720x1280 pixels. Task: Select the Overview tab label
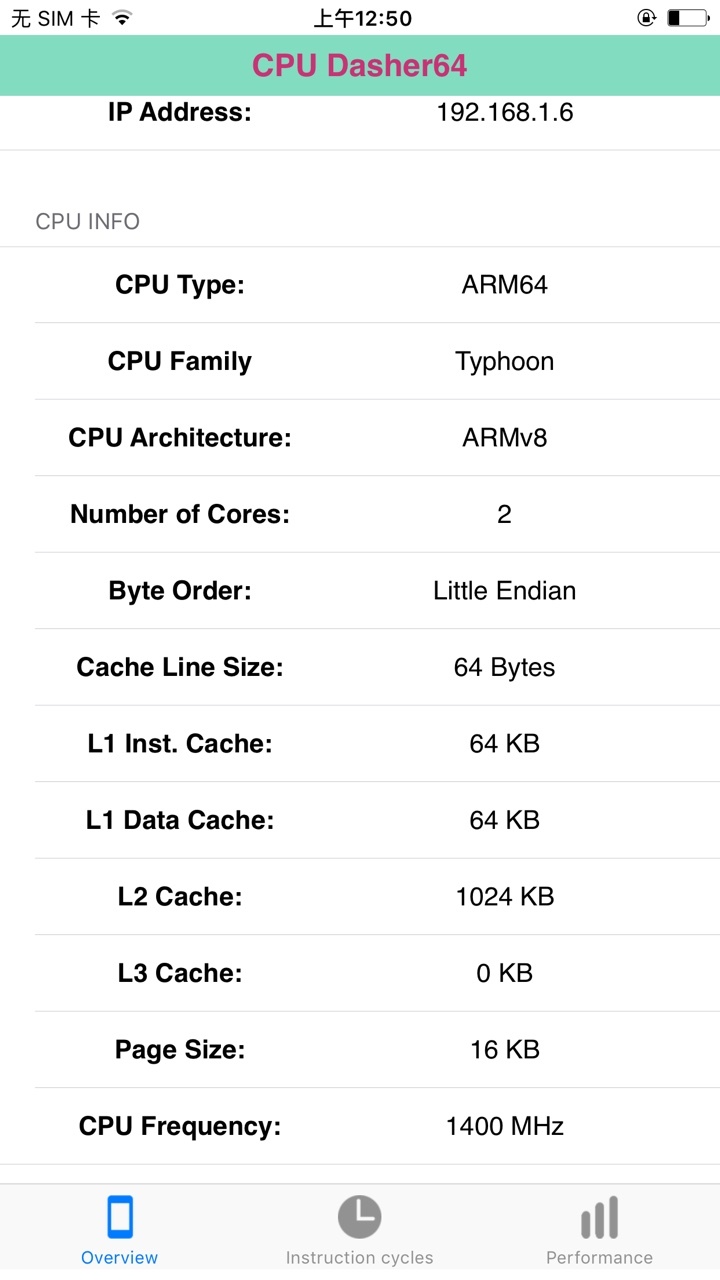(x=120, y=1258)
